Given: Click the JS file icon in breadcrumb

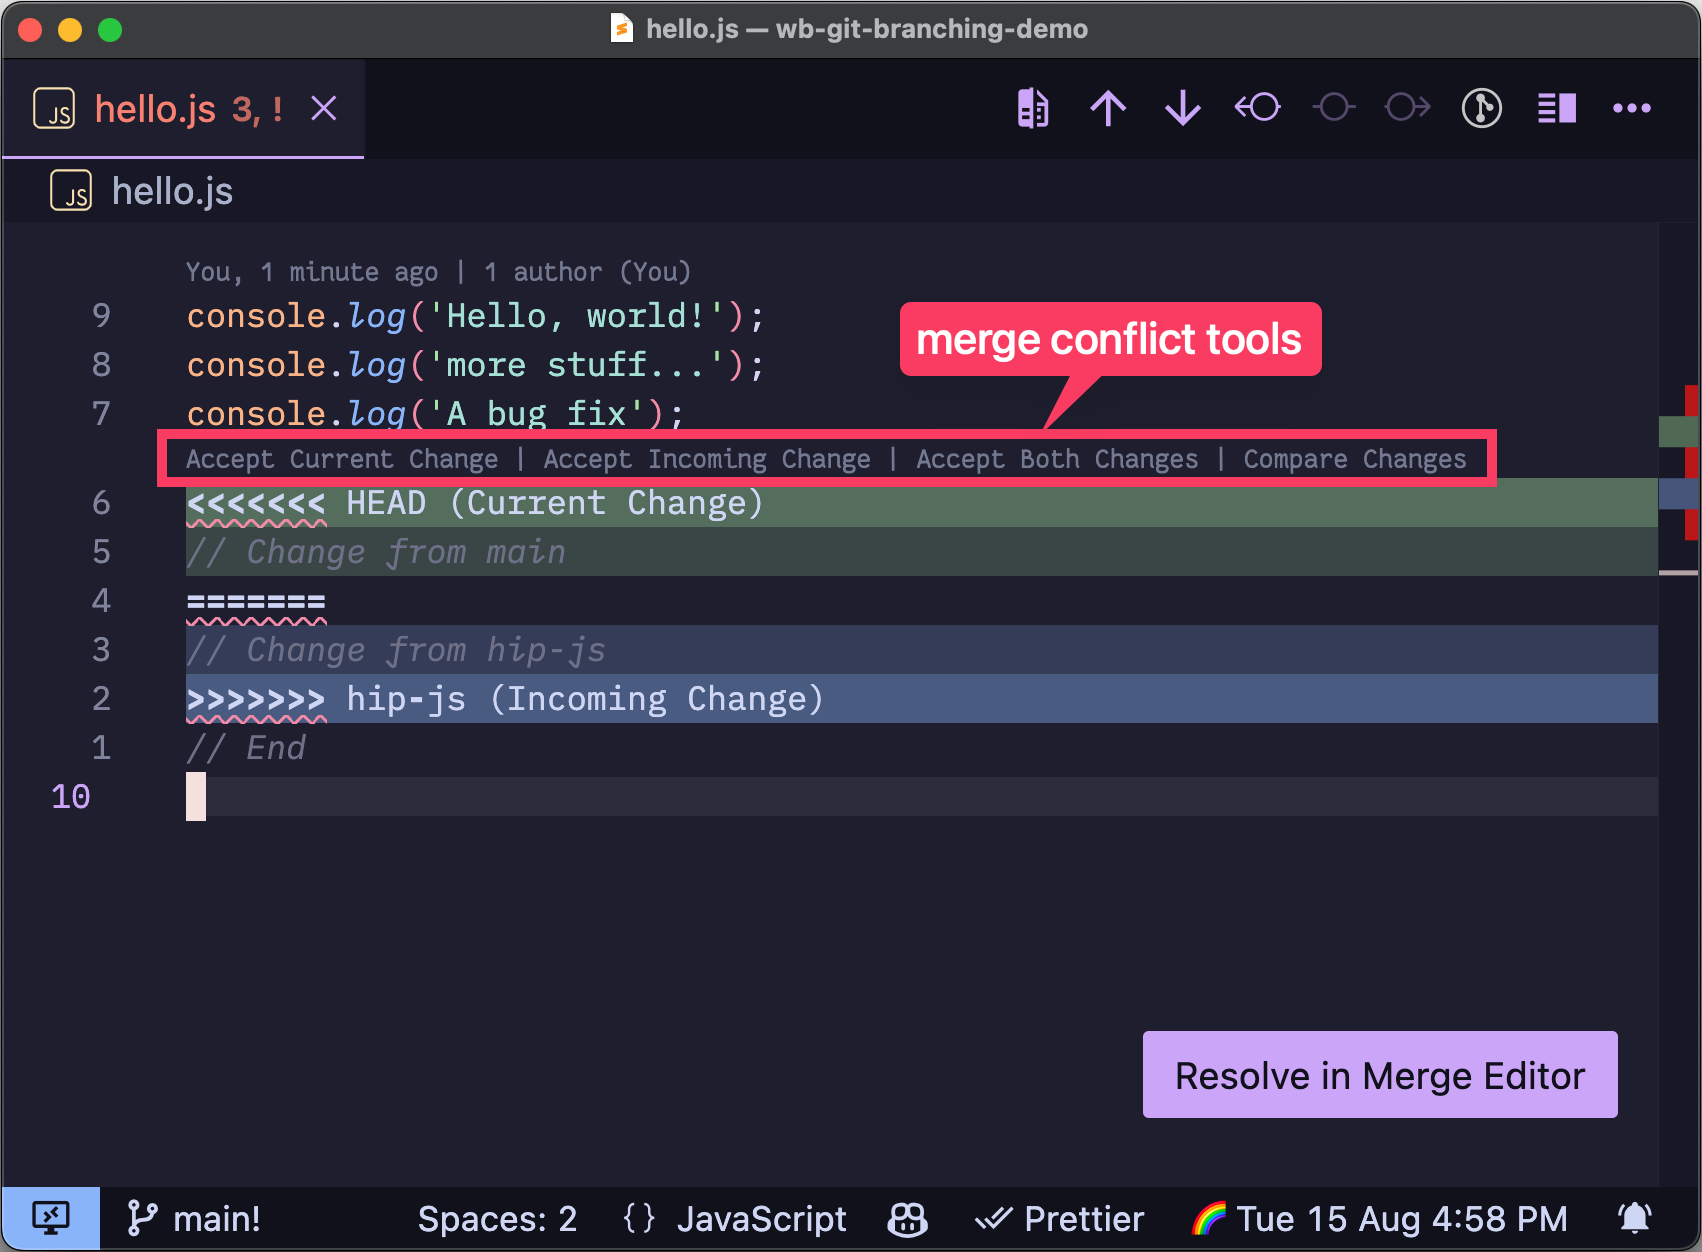Looking at the screenshot, I should (x=71, y=191).
